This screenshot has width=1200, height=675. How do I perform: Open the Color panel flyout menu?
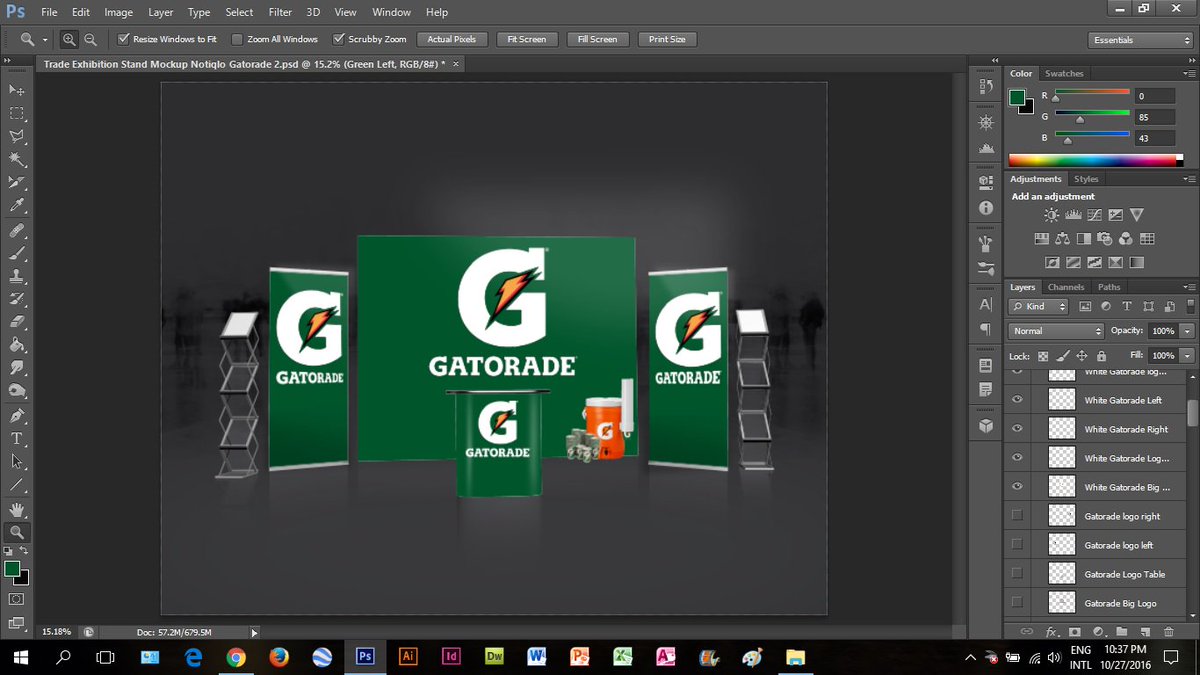1190,74
